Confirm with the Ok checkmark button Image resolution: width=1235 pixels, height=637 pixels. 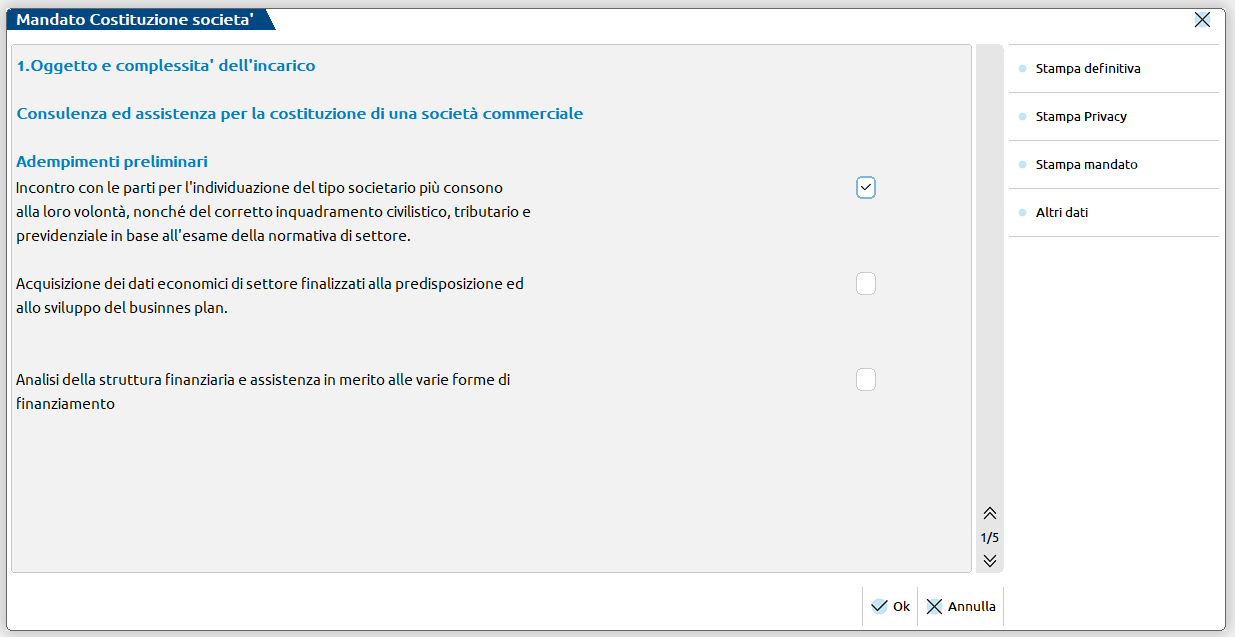(889, 606)
